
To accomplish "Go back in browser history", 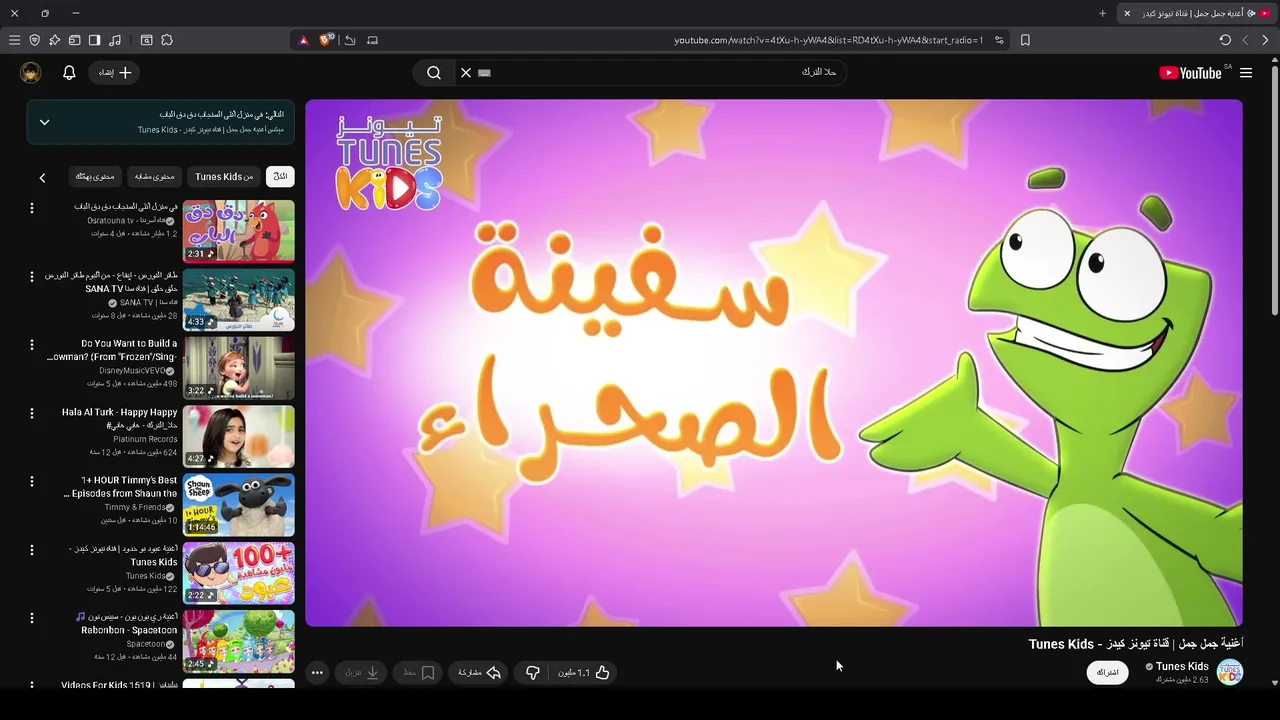I will (x=1265, y=40).
